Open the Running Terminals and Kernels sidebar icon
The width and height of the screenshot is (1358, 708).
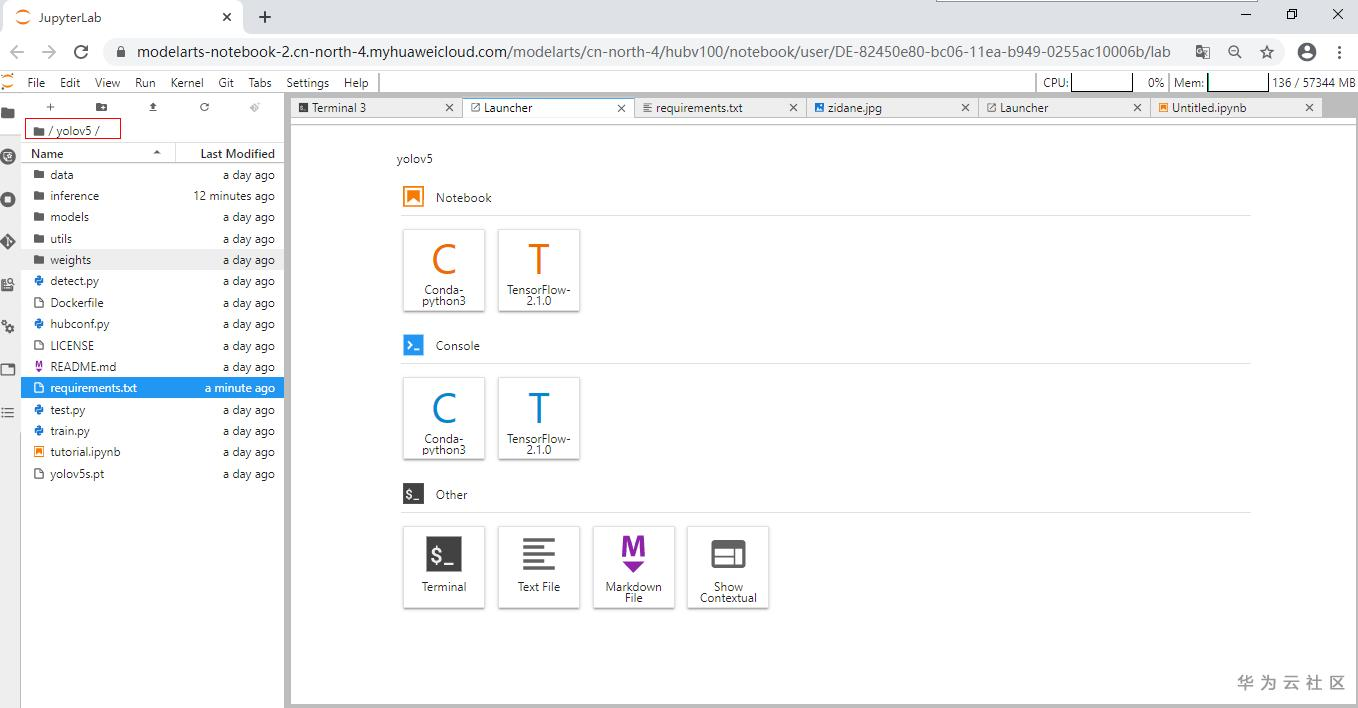click(8, 199)
